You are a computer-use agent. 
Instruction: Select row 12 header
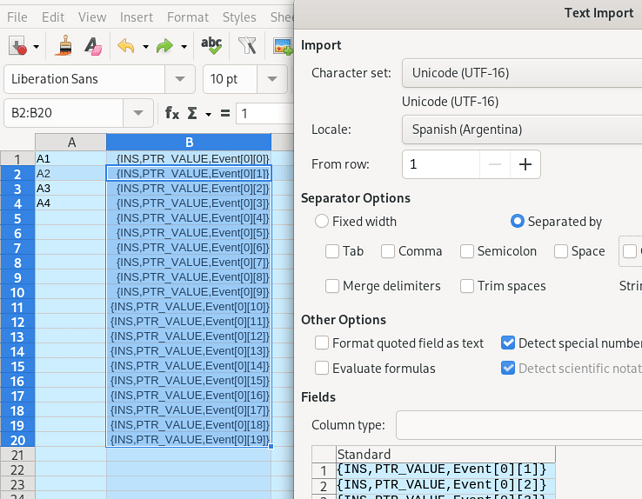click(x=17, y=322)
